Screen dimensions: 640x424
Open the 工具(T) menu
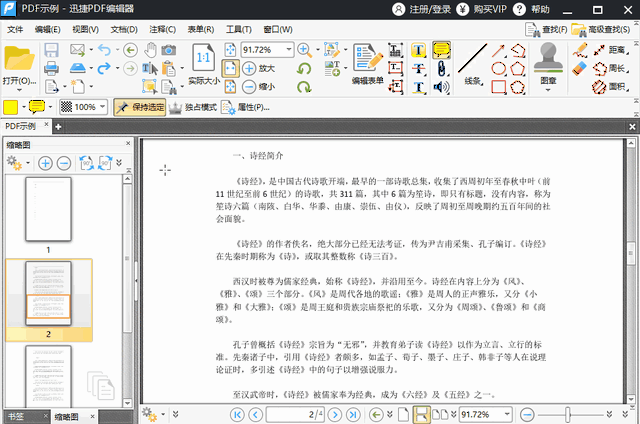pyautogui.click(x=239, y=29)
